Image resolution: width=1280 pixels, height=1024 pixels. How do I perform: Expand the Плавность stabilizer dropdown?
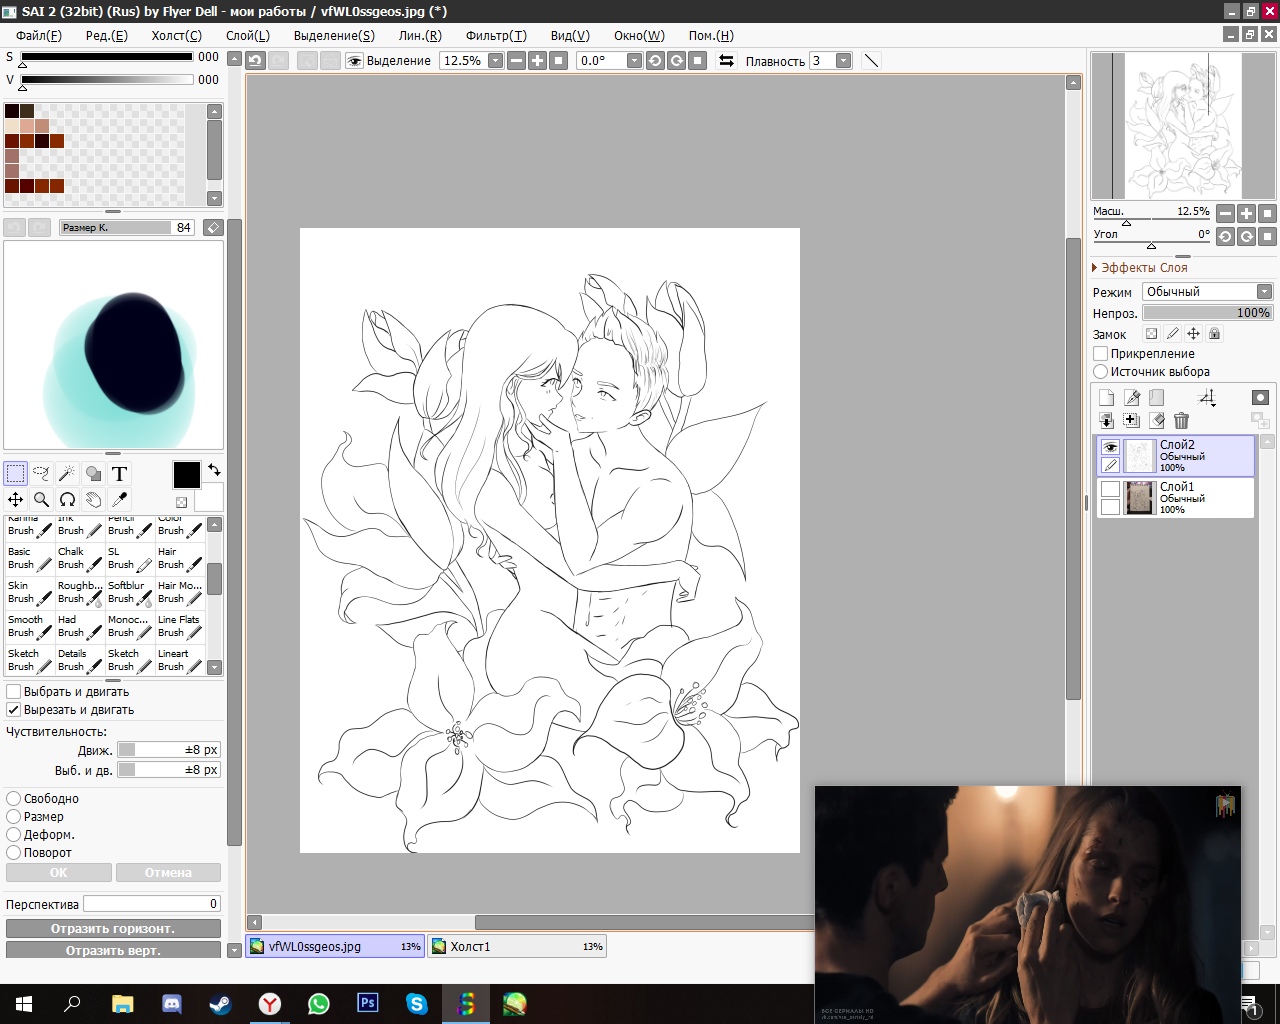[x=843, y=61]
